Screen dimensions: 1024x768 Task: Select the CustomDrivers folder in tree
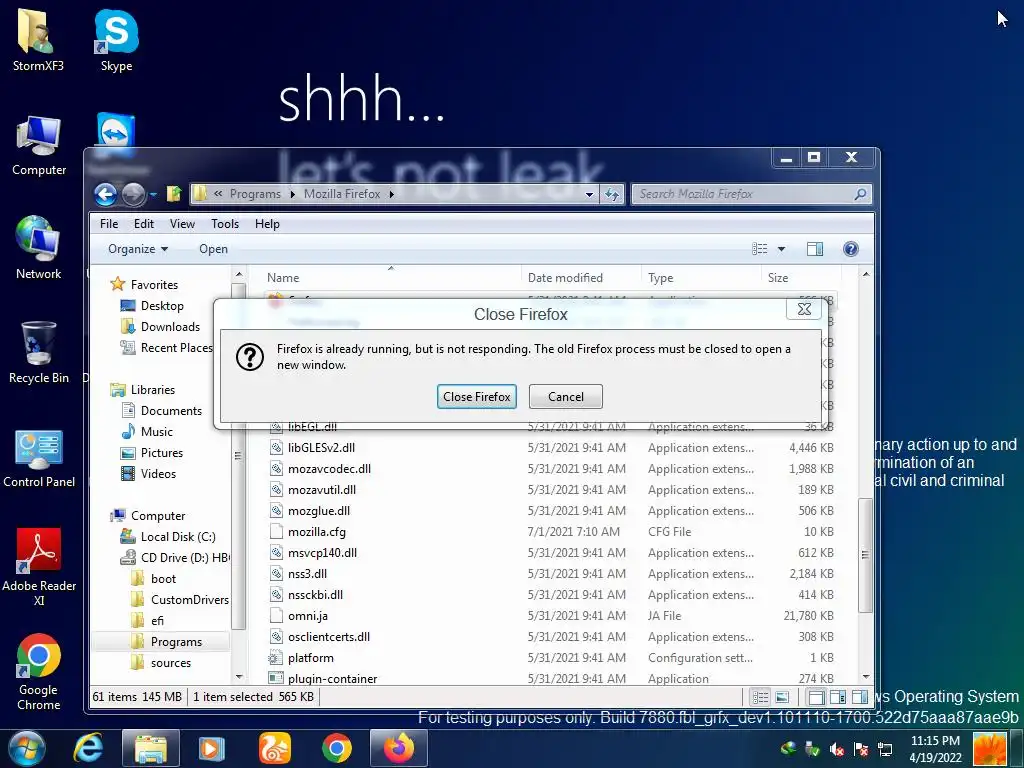[189, 600]
